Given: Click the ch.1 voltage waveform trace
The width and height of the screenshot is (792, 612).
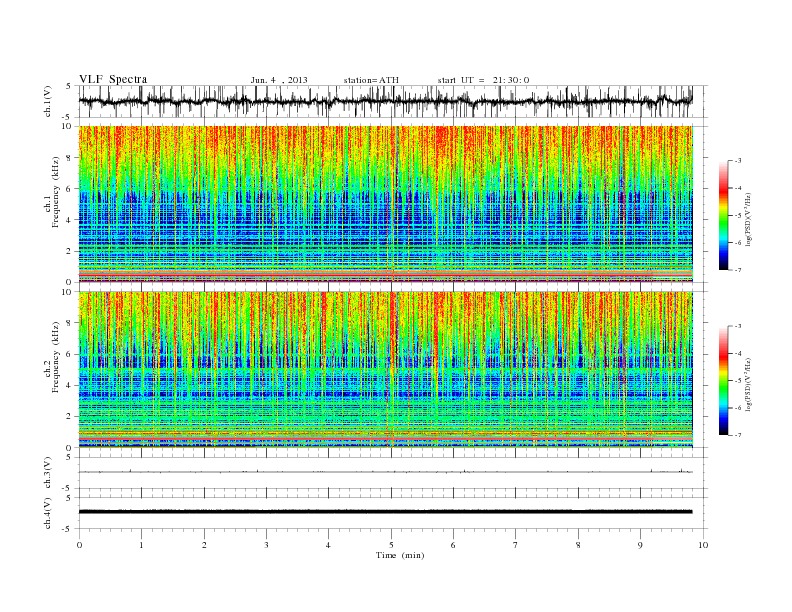Looking at the screenshot, I should (x=386, y=101).
